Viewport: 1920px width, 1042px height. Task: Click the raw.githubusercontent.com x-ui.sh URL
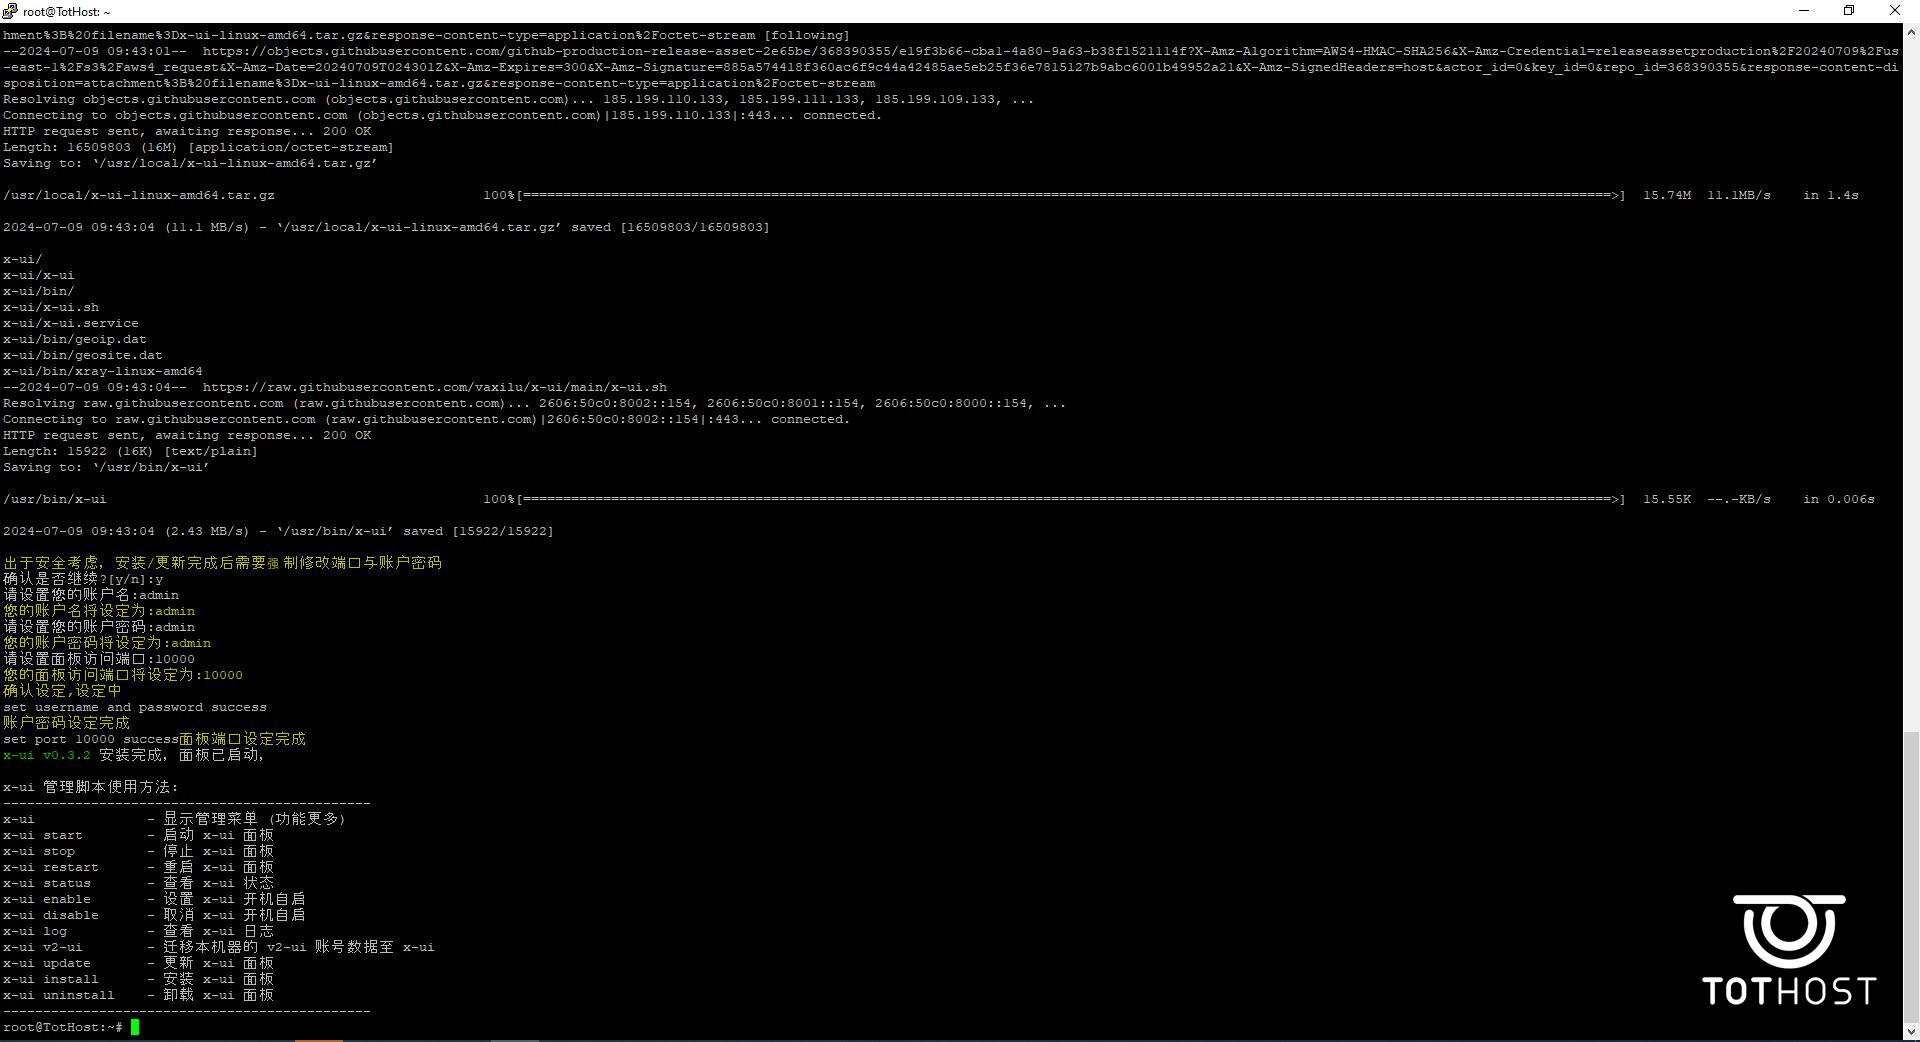(434, 387)
